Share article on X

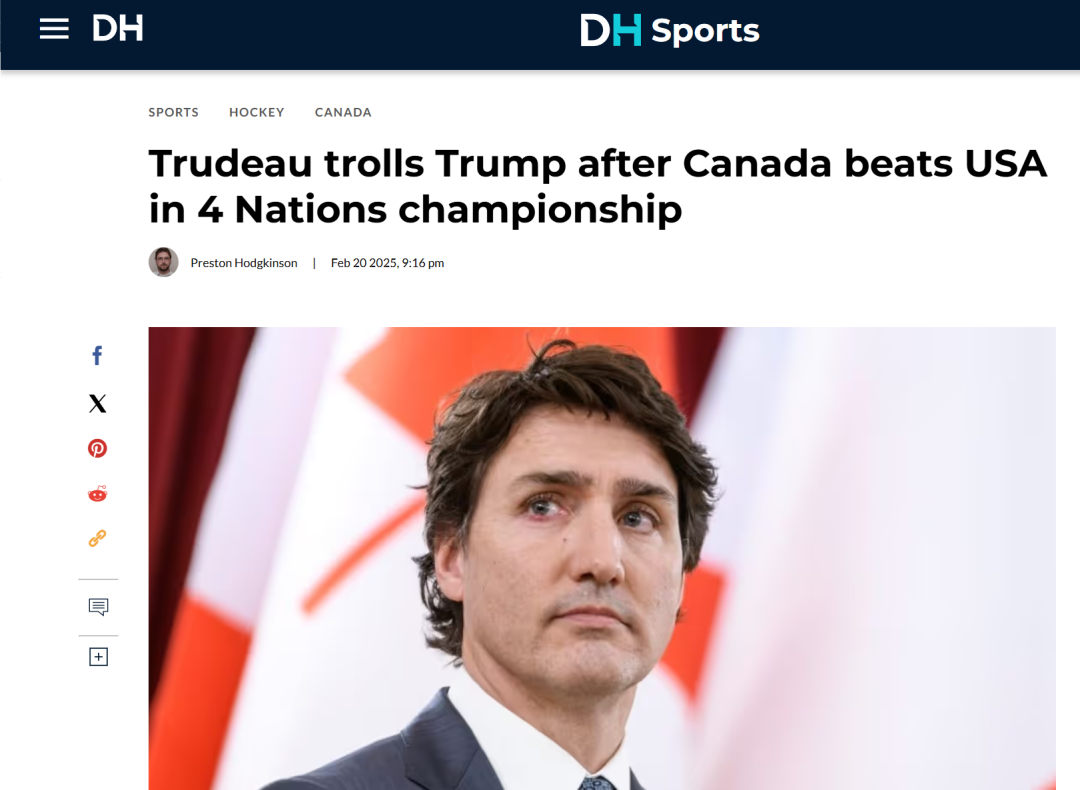[x=98, y=403]
